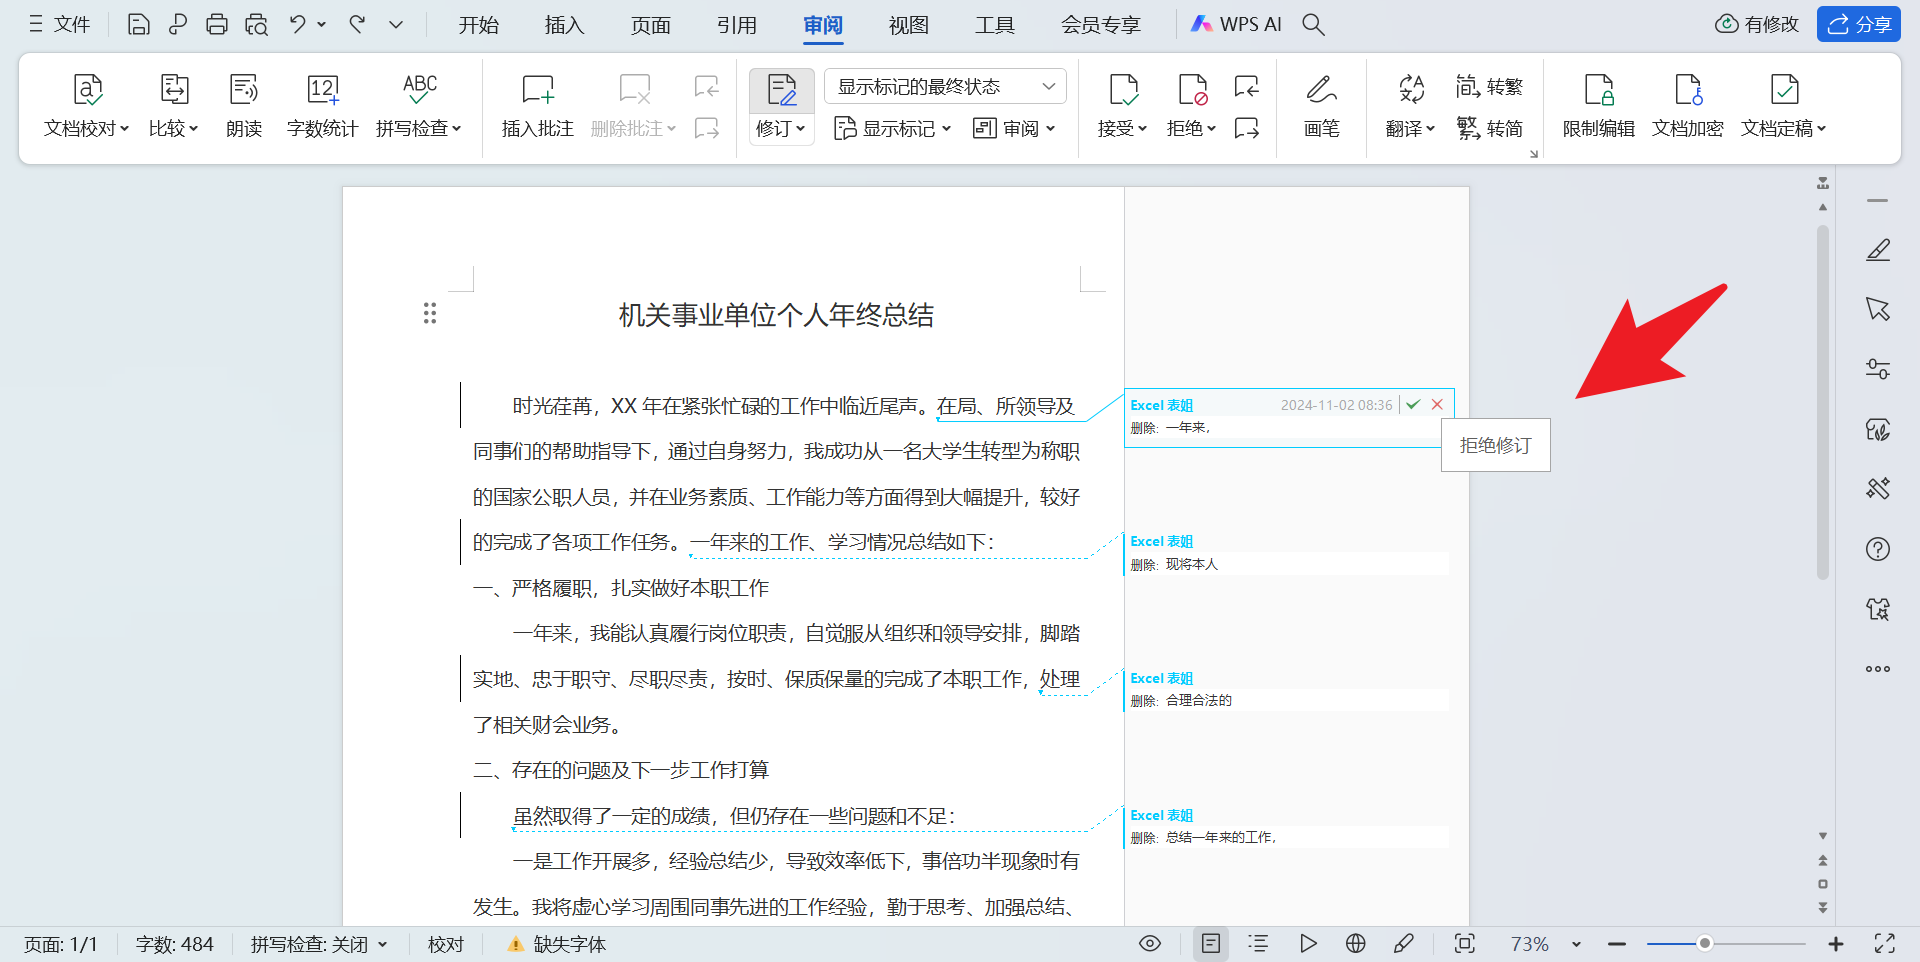Switch to the 视图 ribbon tab
The width and height of the screenshot is (1920, 962).
click(908, 24)
